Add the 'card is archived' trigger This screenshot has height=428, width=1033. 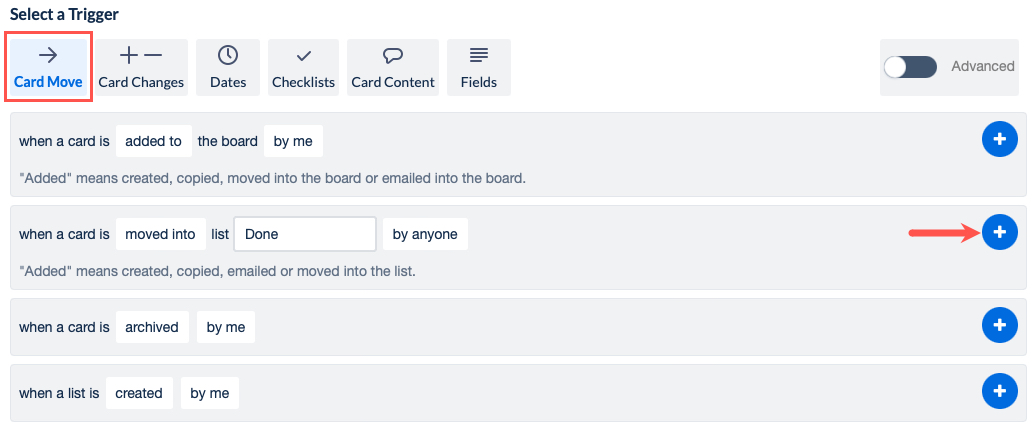coord(999,326)
